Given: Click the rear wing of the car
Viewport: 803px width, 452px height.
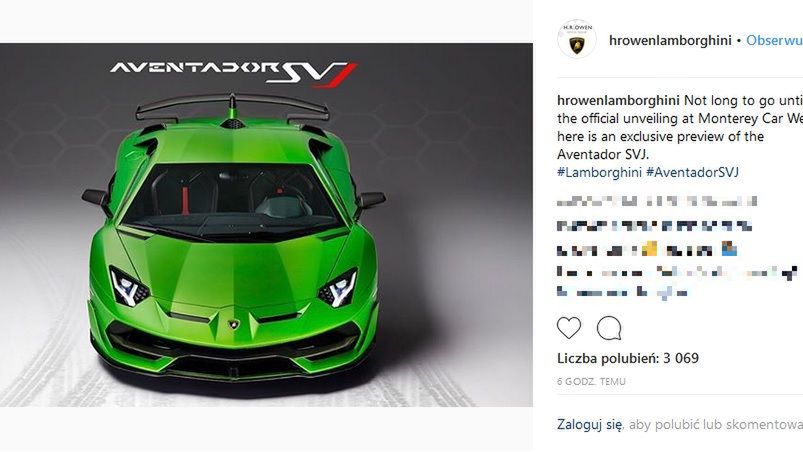Looking at the screenshot, I should click(232, 107).
